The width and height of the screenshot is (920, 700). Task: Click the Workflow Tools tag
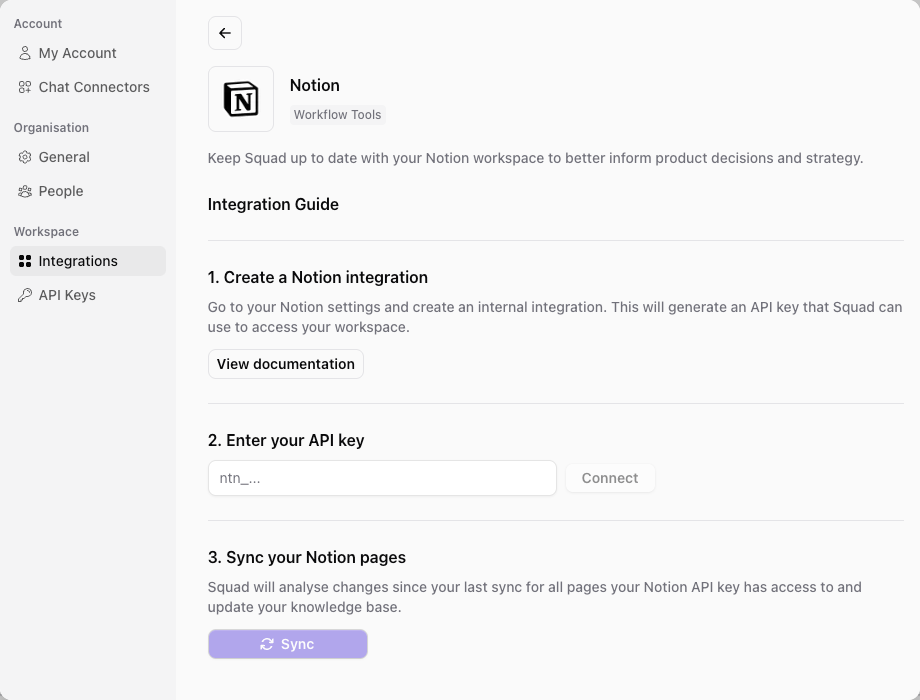tap(337, 114)
